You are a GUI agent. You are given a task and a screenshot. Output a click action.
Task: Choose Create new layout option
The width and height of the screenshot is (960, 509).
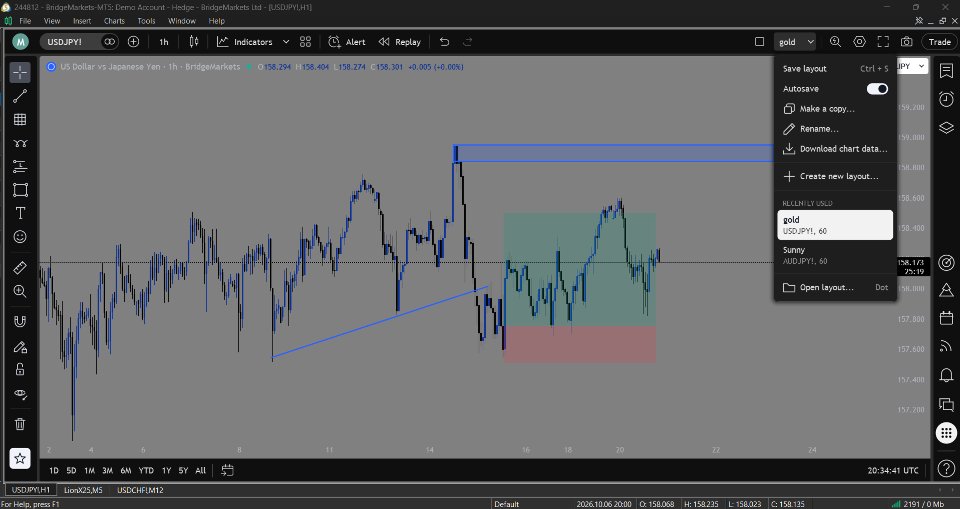coord(835,176)
